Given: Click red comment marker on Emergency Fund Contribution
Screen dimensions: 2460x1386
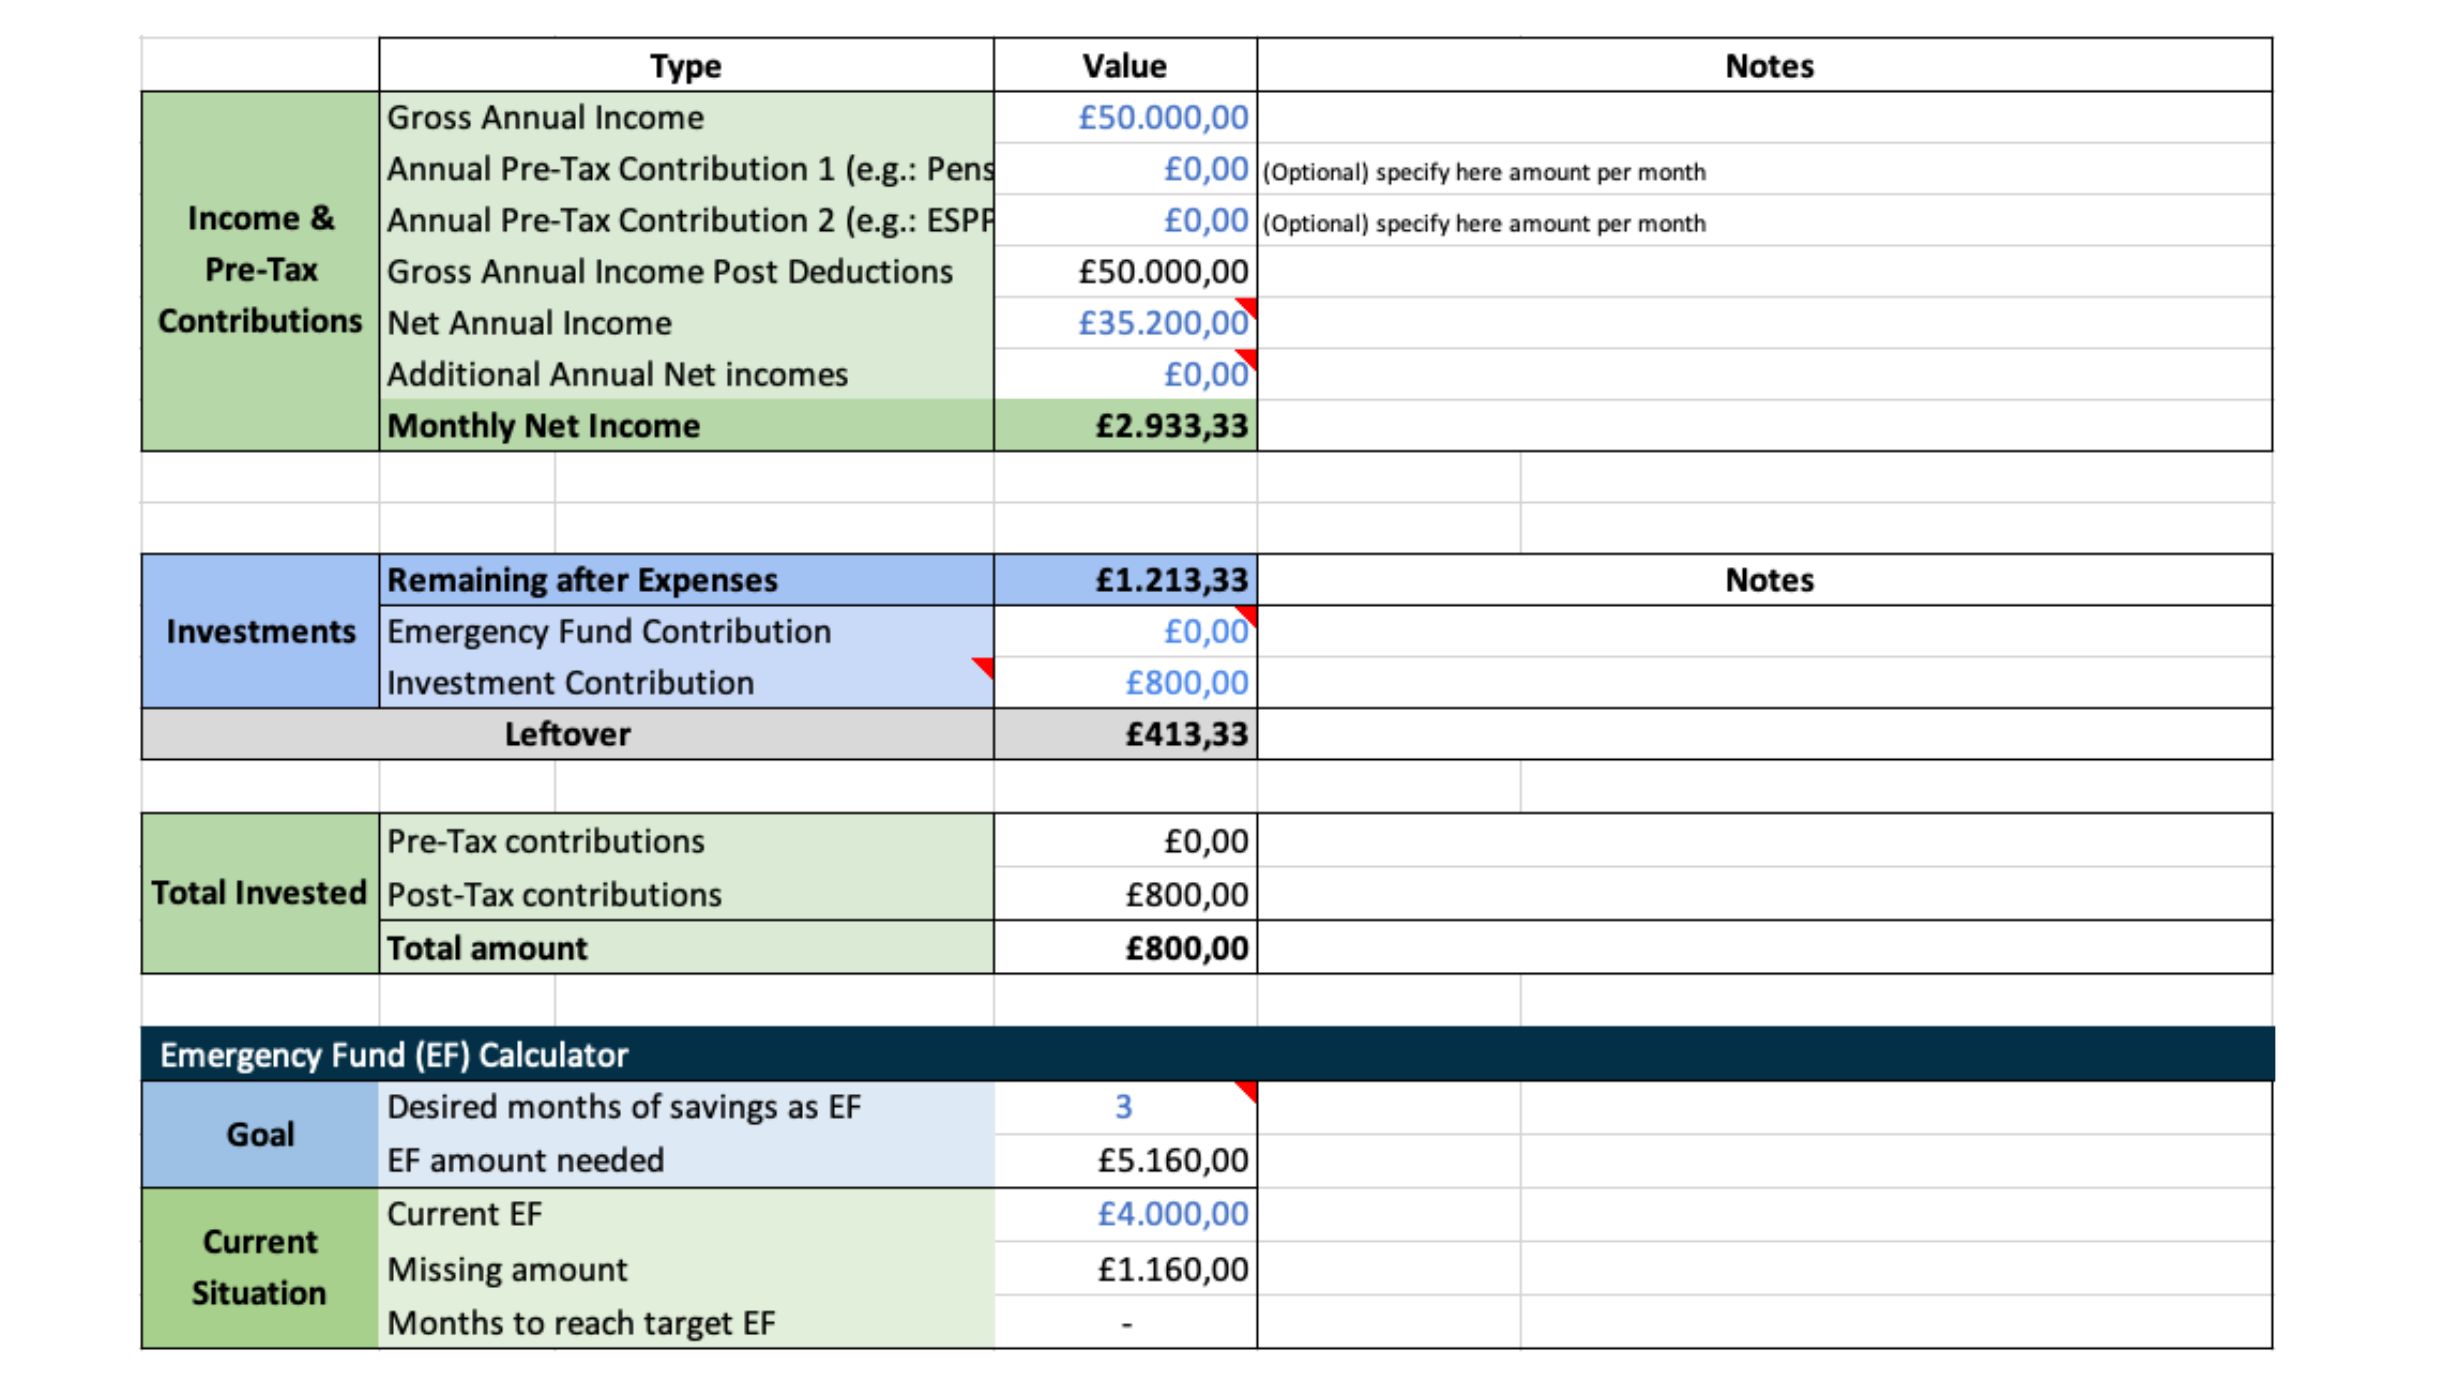Looking at the screenshot, I should pyautogui.click(x=1248, y=613).
